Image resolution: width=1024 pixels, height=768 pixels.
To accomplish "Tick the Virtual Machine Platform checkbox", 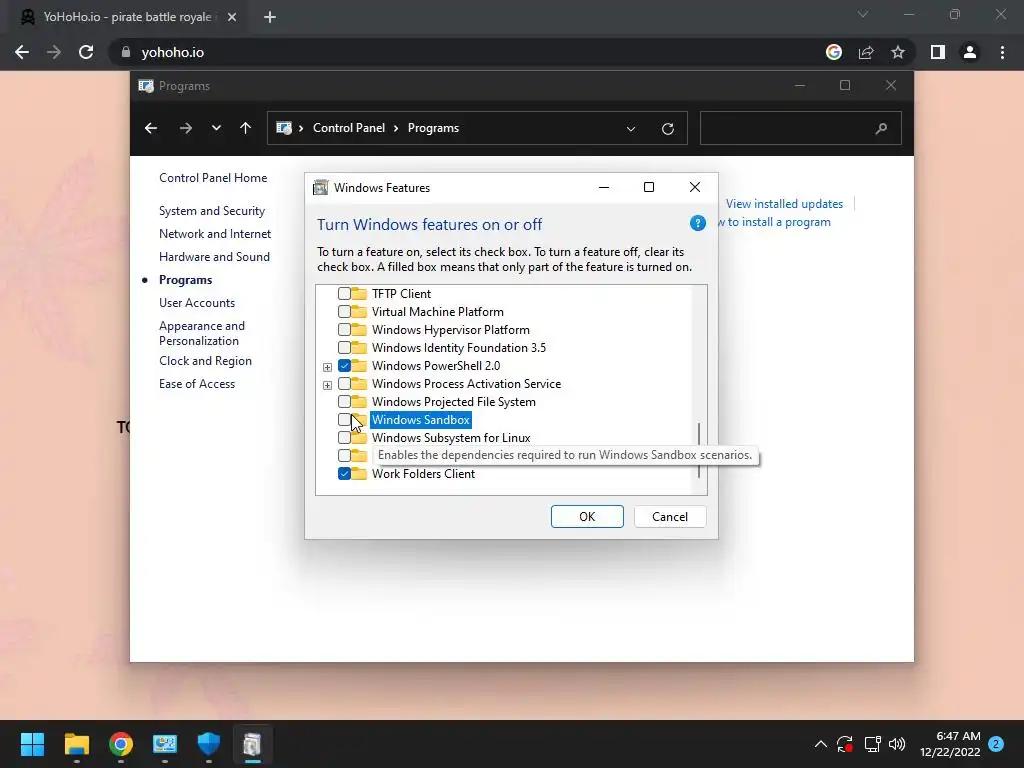I will [344, 312].
